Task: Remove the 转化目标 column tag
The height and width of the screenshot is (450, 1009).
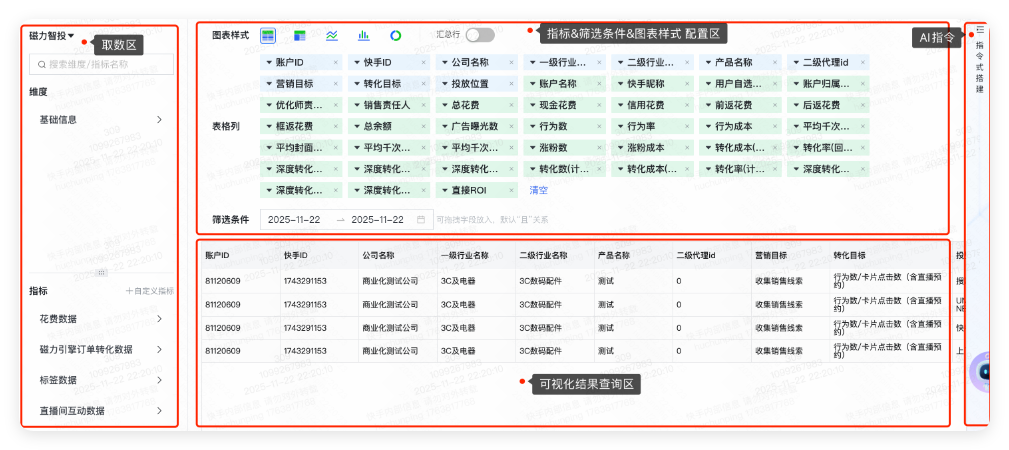Action: tap(423, 84)
